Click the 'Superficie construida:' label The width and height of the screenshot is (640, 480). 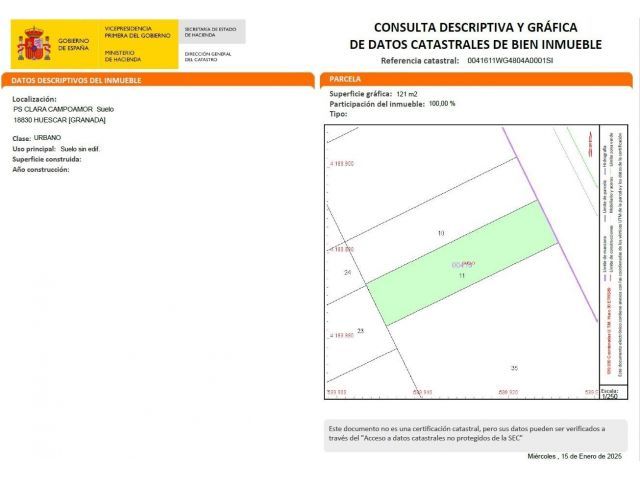(x=47, y=159)
